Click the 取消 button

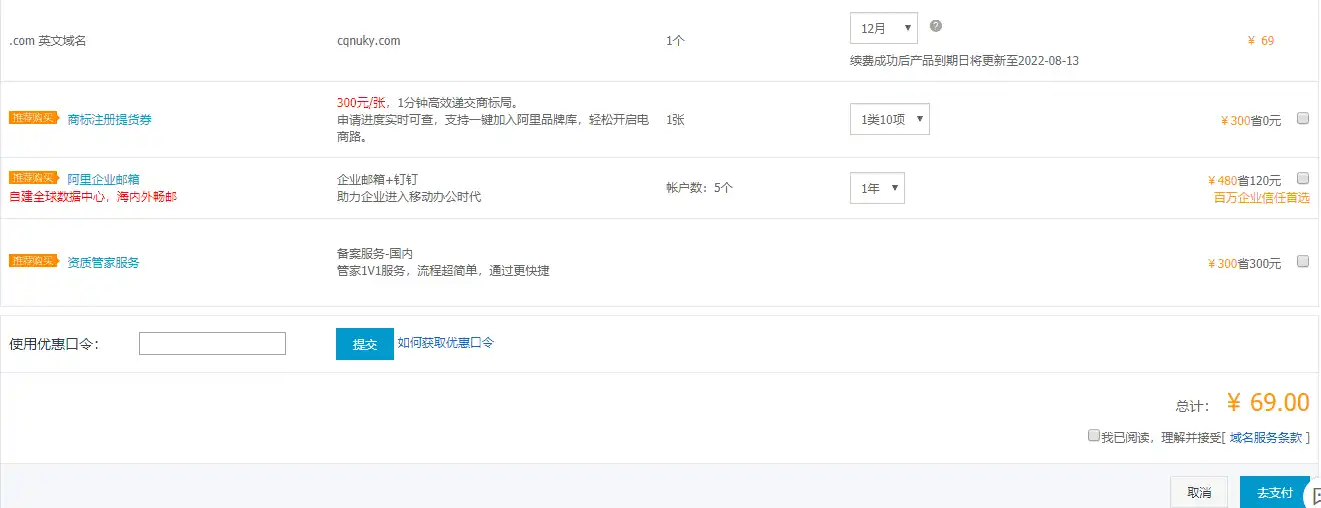coord(1199,492)
